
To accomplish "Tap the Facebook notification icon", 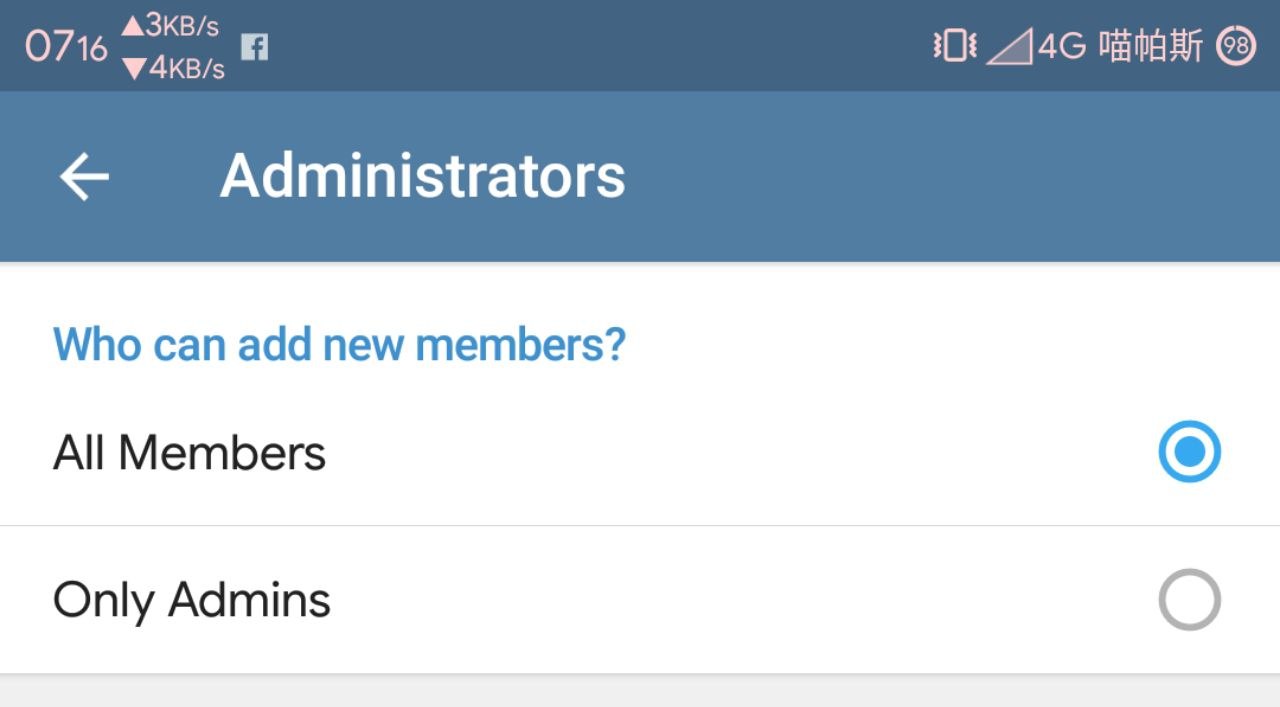I will [255, 47].
